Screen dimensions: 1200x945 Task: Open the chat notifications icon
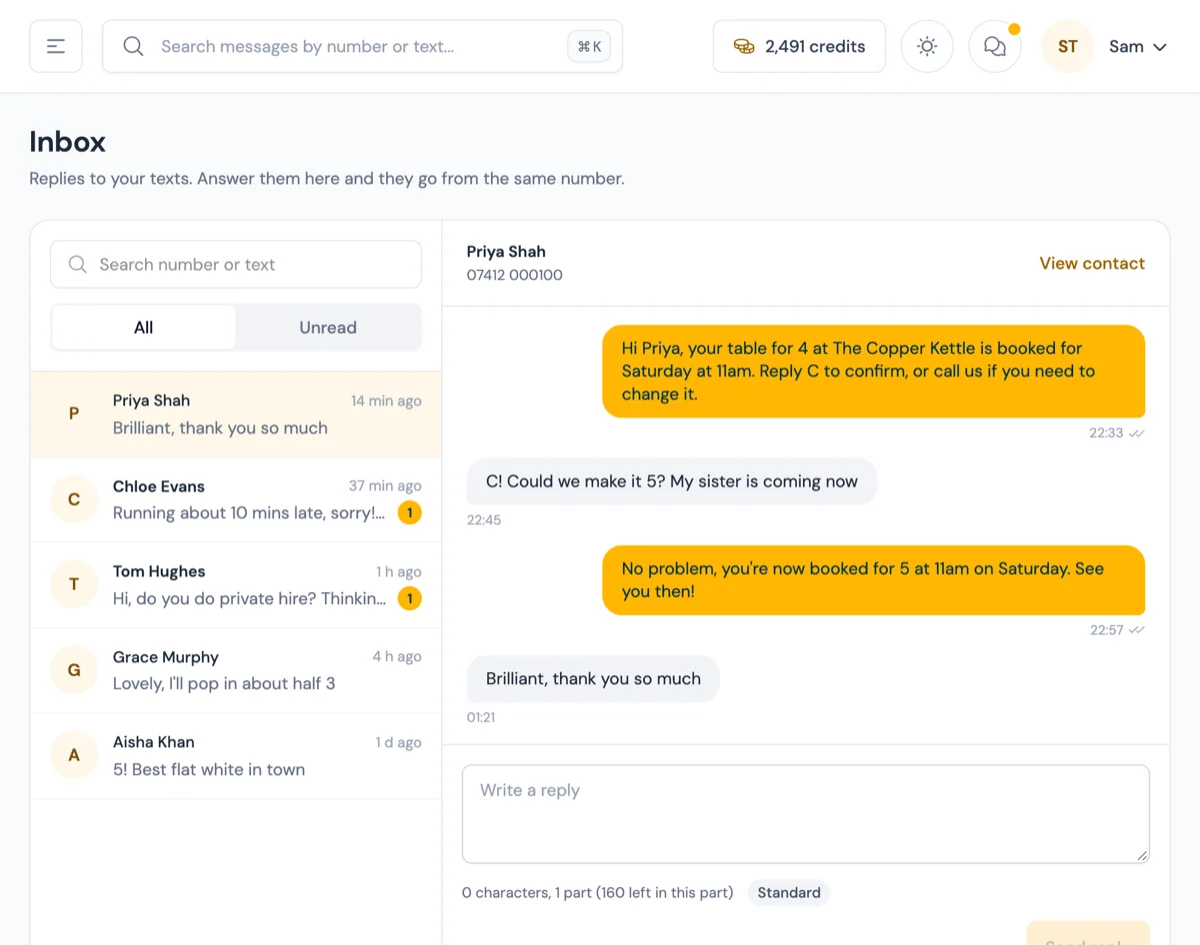tap(995, 46)
